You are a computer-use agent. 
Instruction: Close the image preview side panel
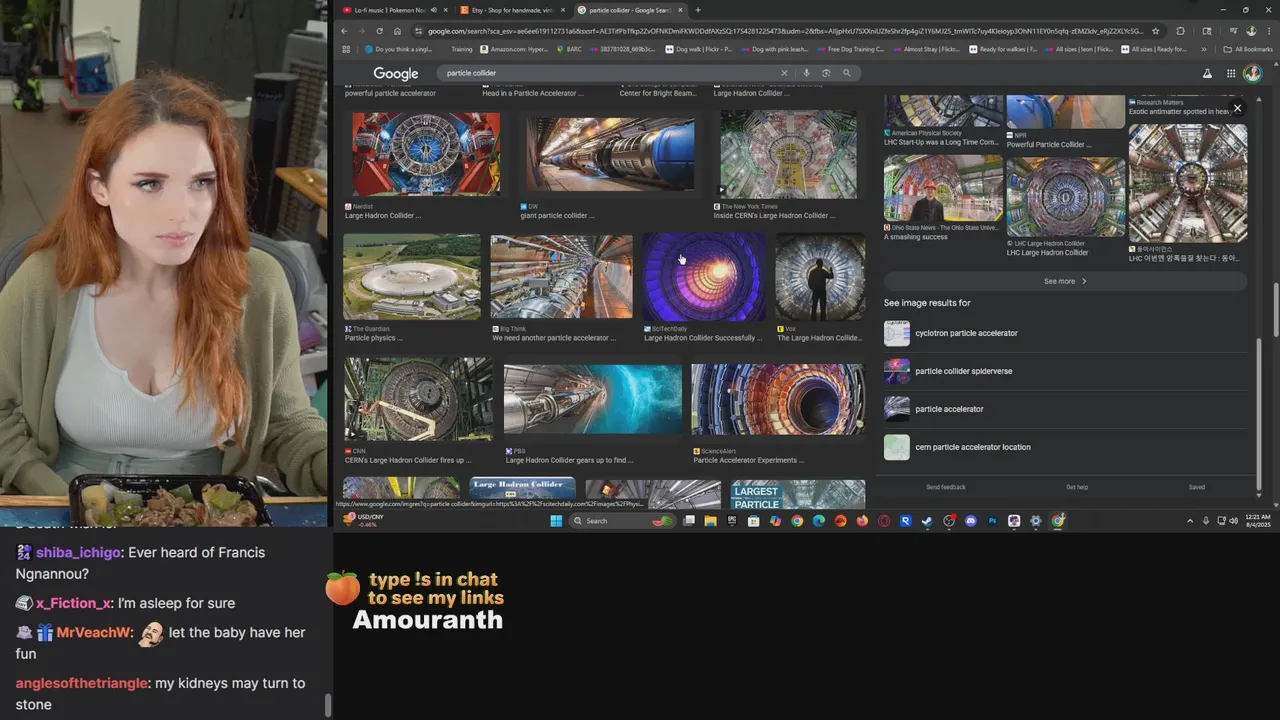(x=1237, y=108)
